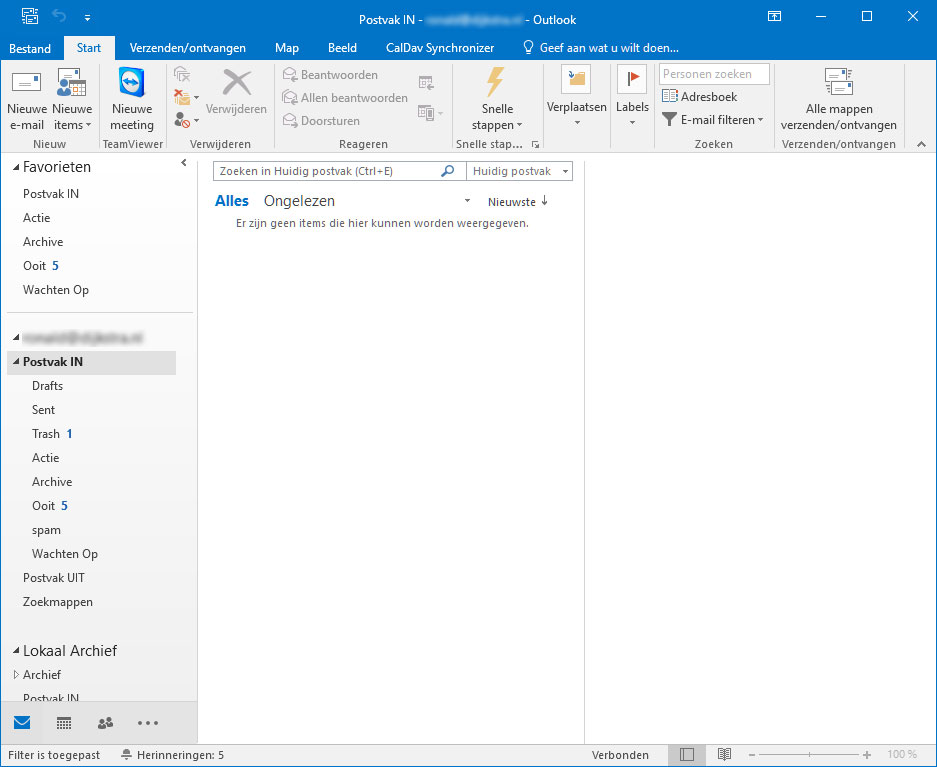Minimize the folder pane with the chevron
937x767 pixels.
pos(183,162)
